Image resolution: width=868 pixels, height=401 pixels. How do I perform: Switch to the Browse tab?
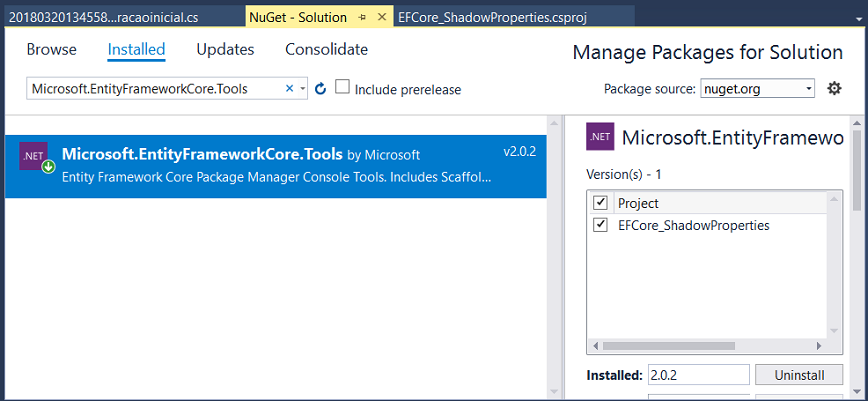51,49
